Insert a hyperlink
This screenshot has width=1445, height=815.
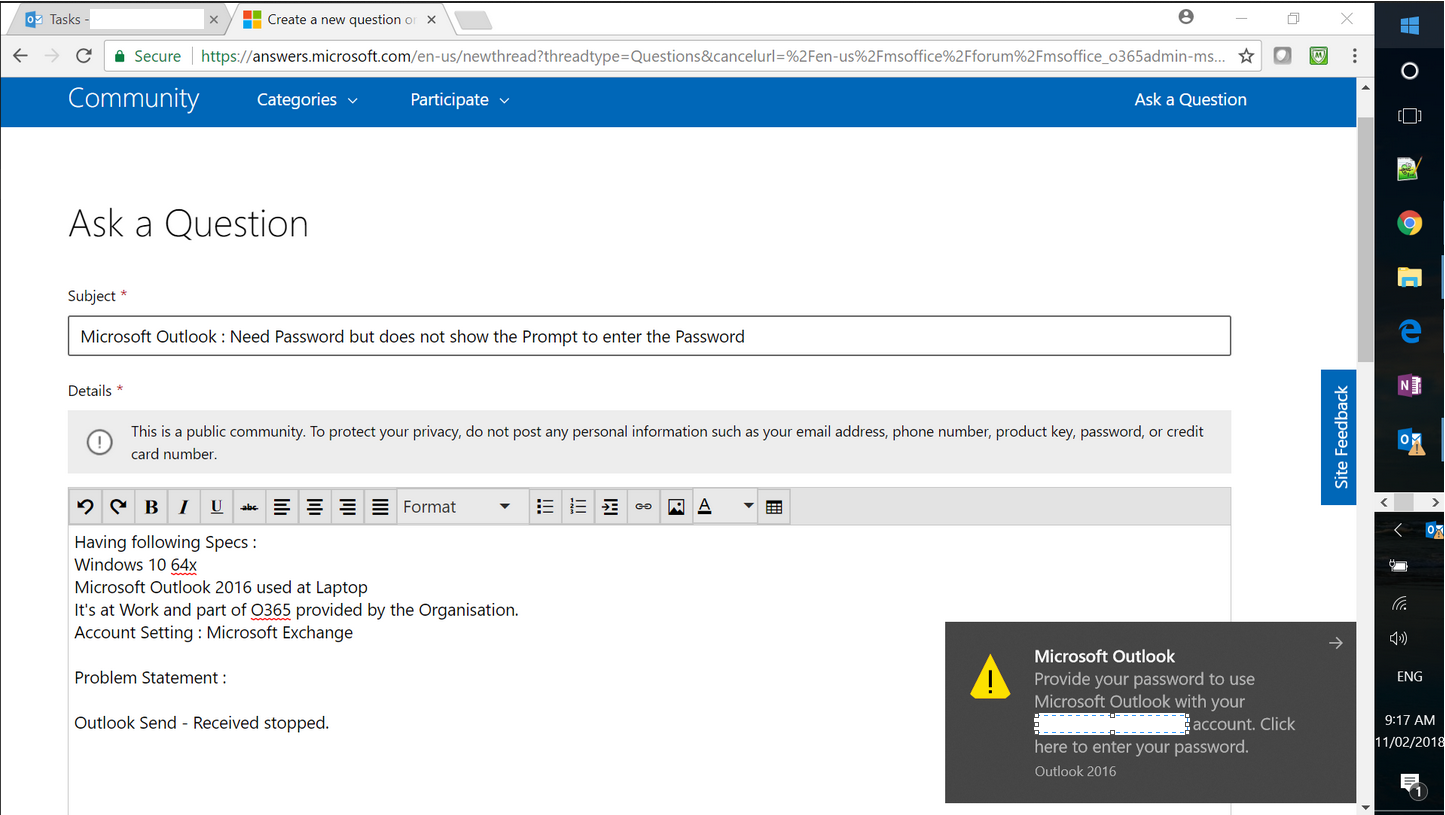[x=643, y=507]
